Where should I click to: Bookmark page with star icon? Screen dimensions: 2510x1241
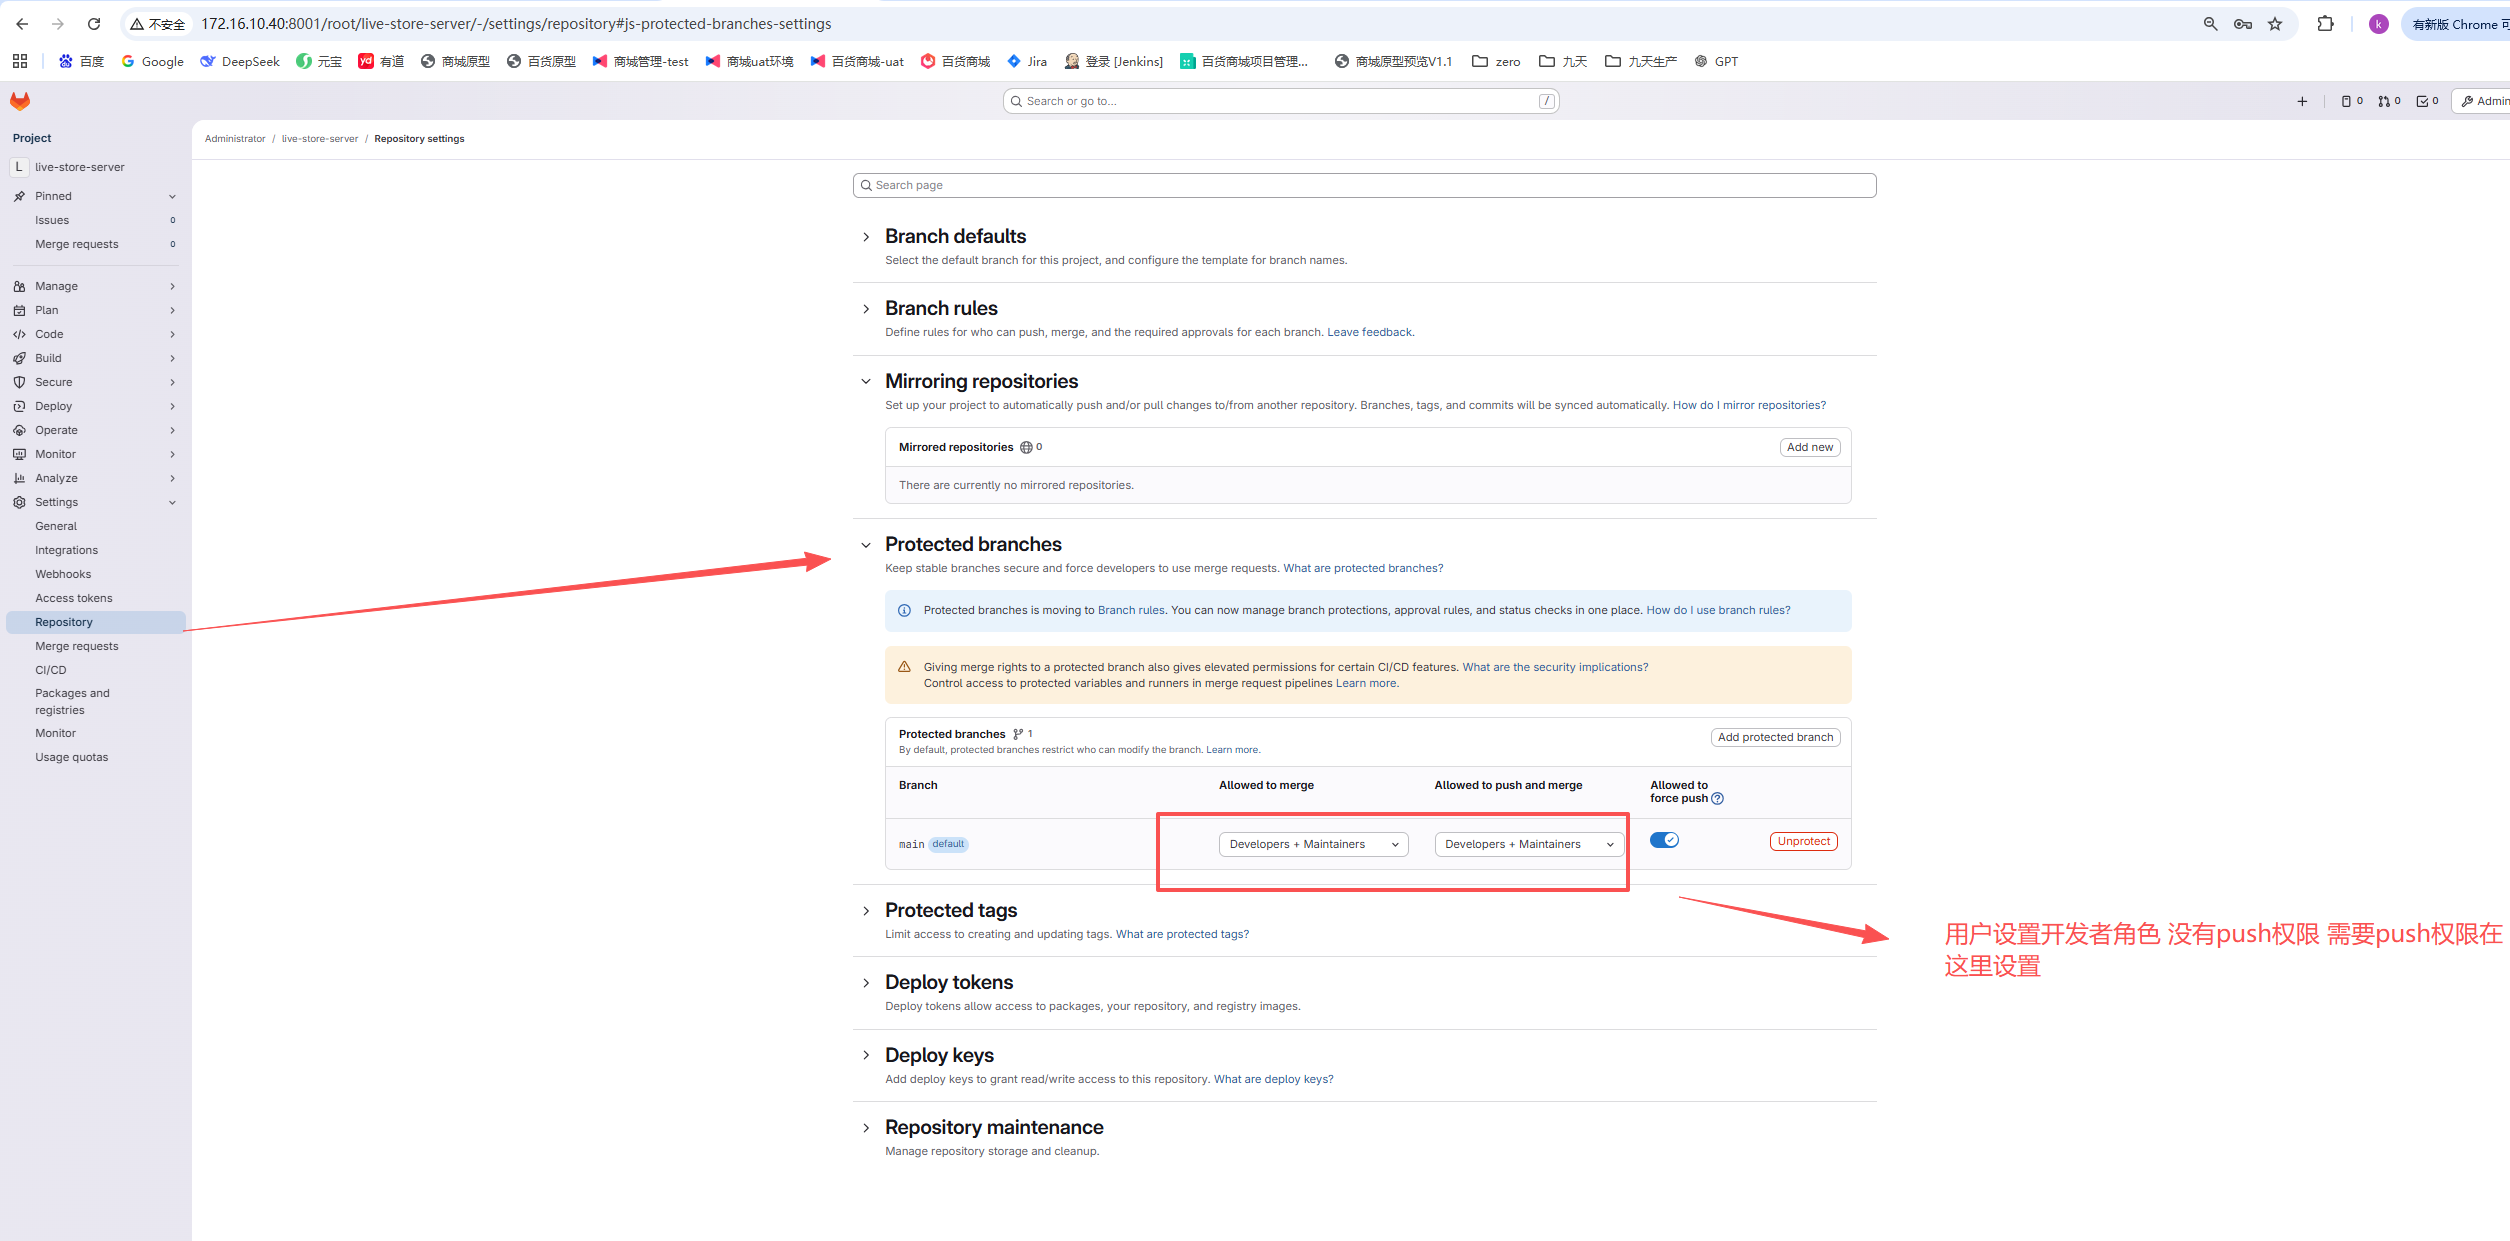click(x=2275, y=24)
